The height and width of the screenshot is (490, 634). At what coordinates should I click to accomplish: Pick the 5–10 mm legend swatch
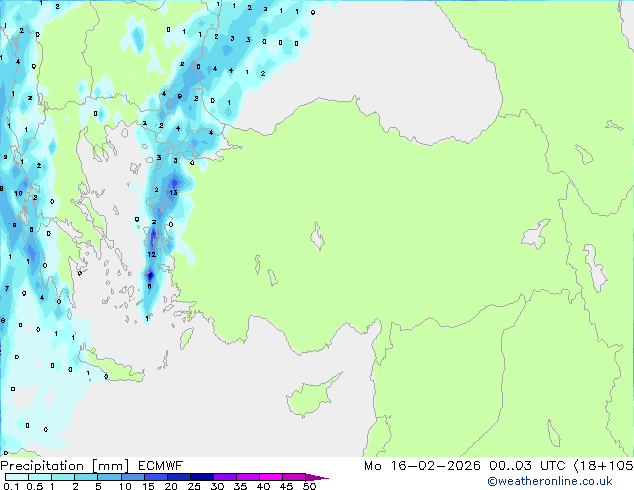[x=109, y=477]
